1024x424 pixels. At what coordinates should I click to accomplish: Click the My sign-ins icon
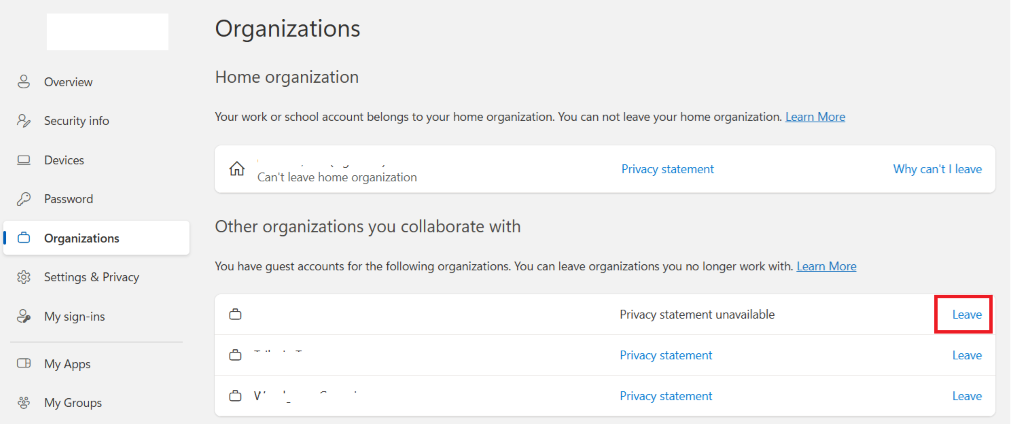(x=24, y=317)
